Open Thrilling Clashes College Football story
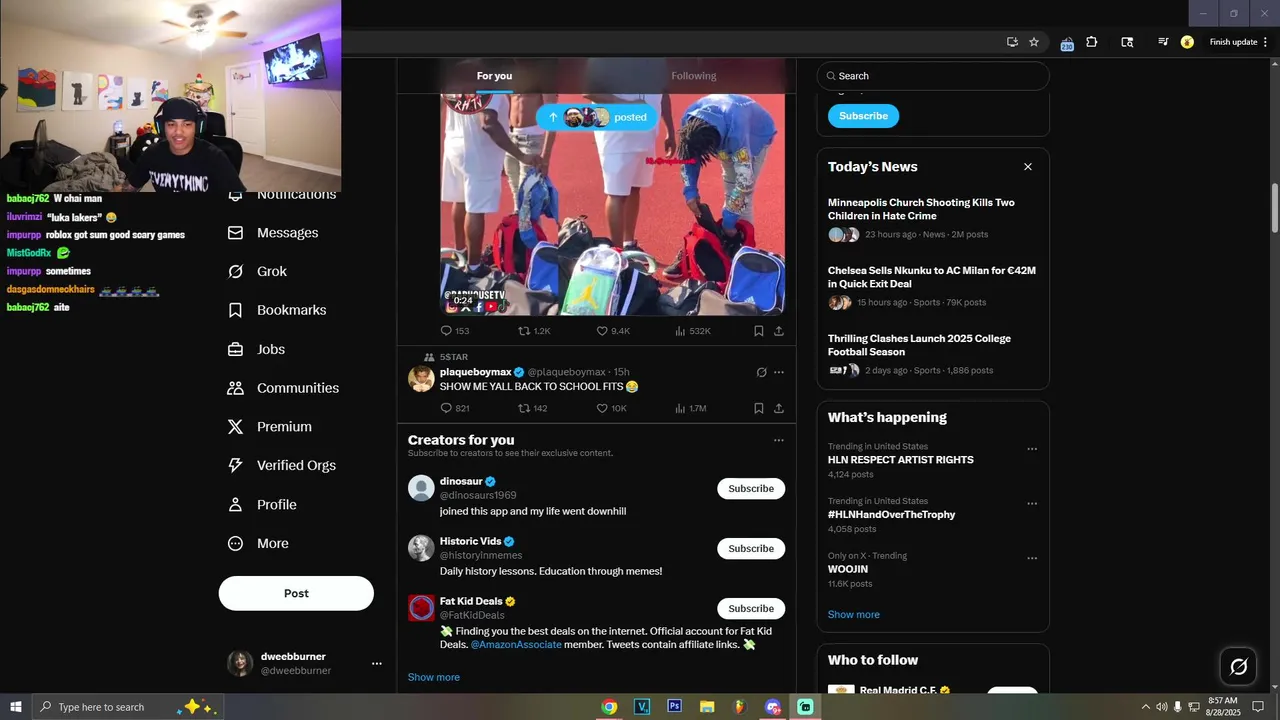This screenshot has width=1280, height=720. pyautogui.click(x=919, y=345)
